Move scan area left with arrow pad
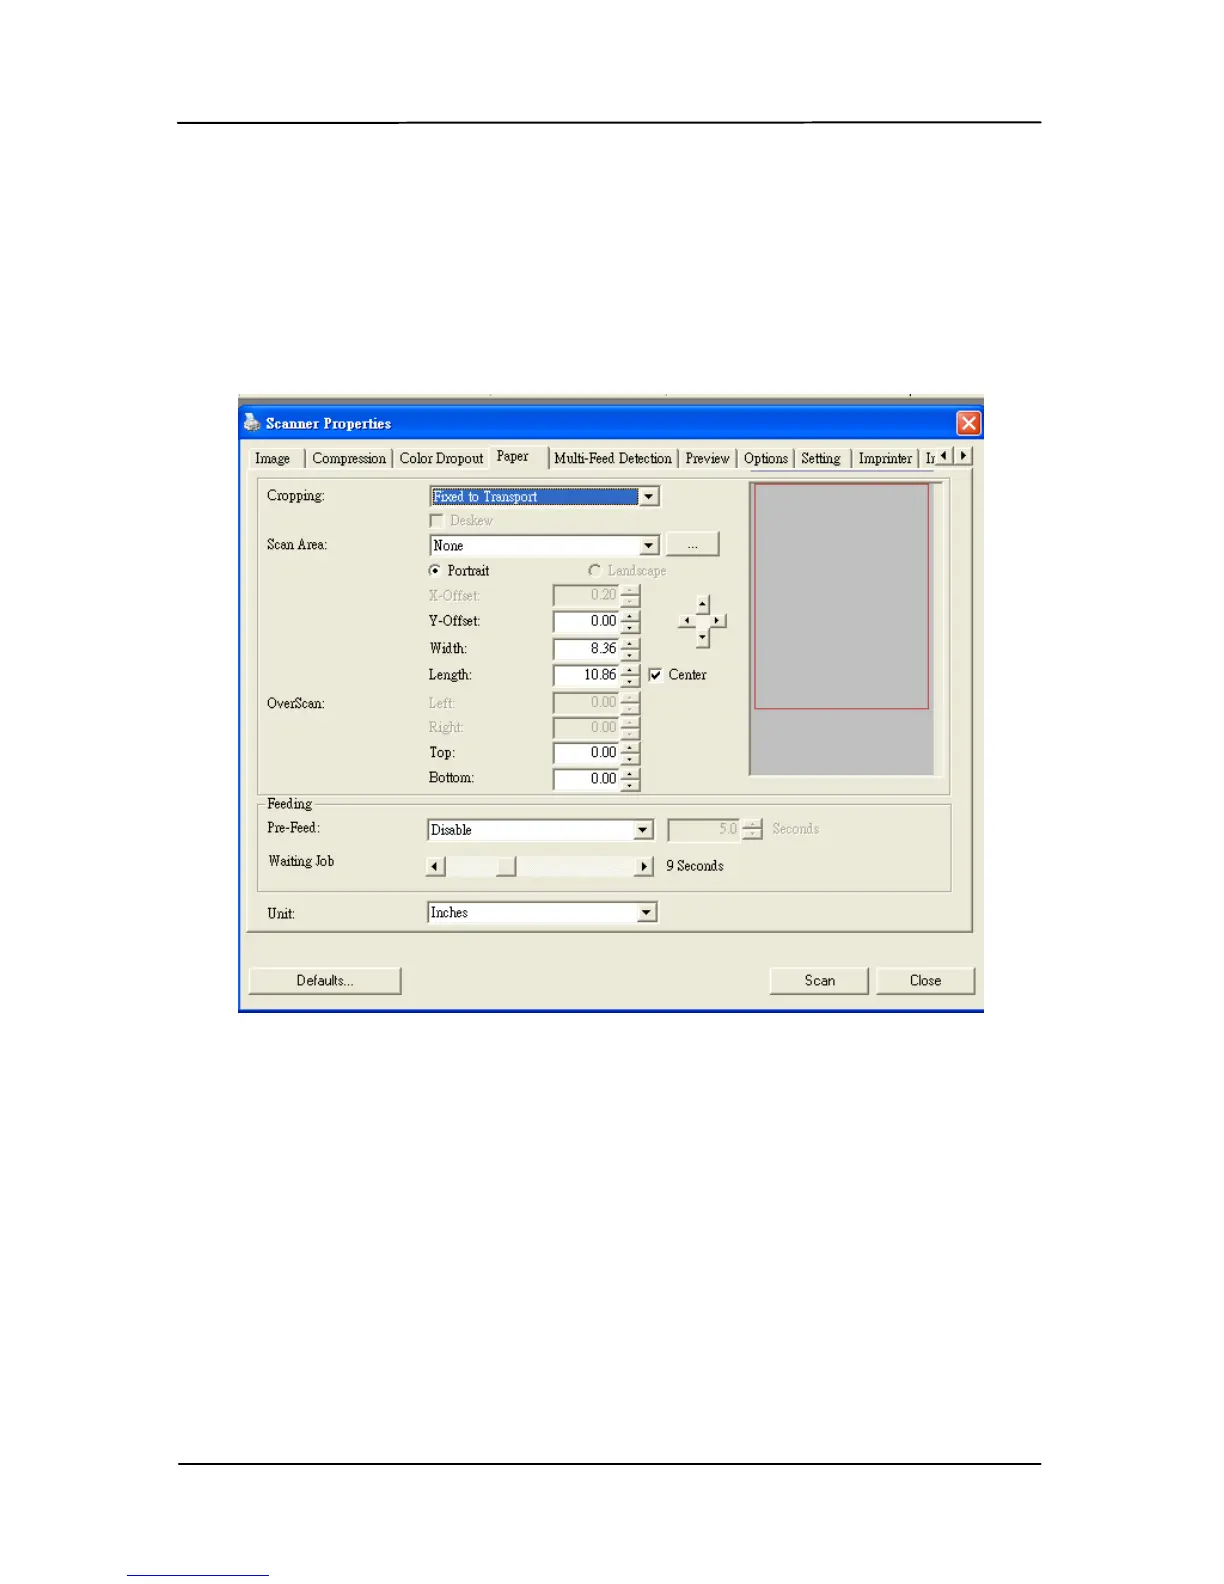 coord(686,621)
